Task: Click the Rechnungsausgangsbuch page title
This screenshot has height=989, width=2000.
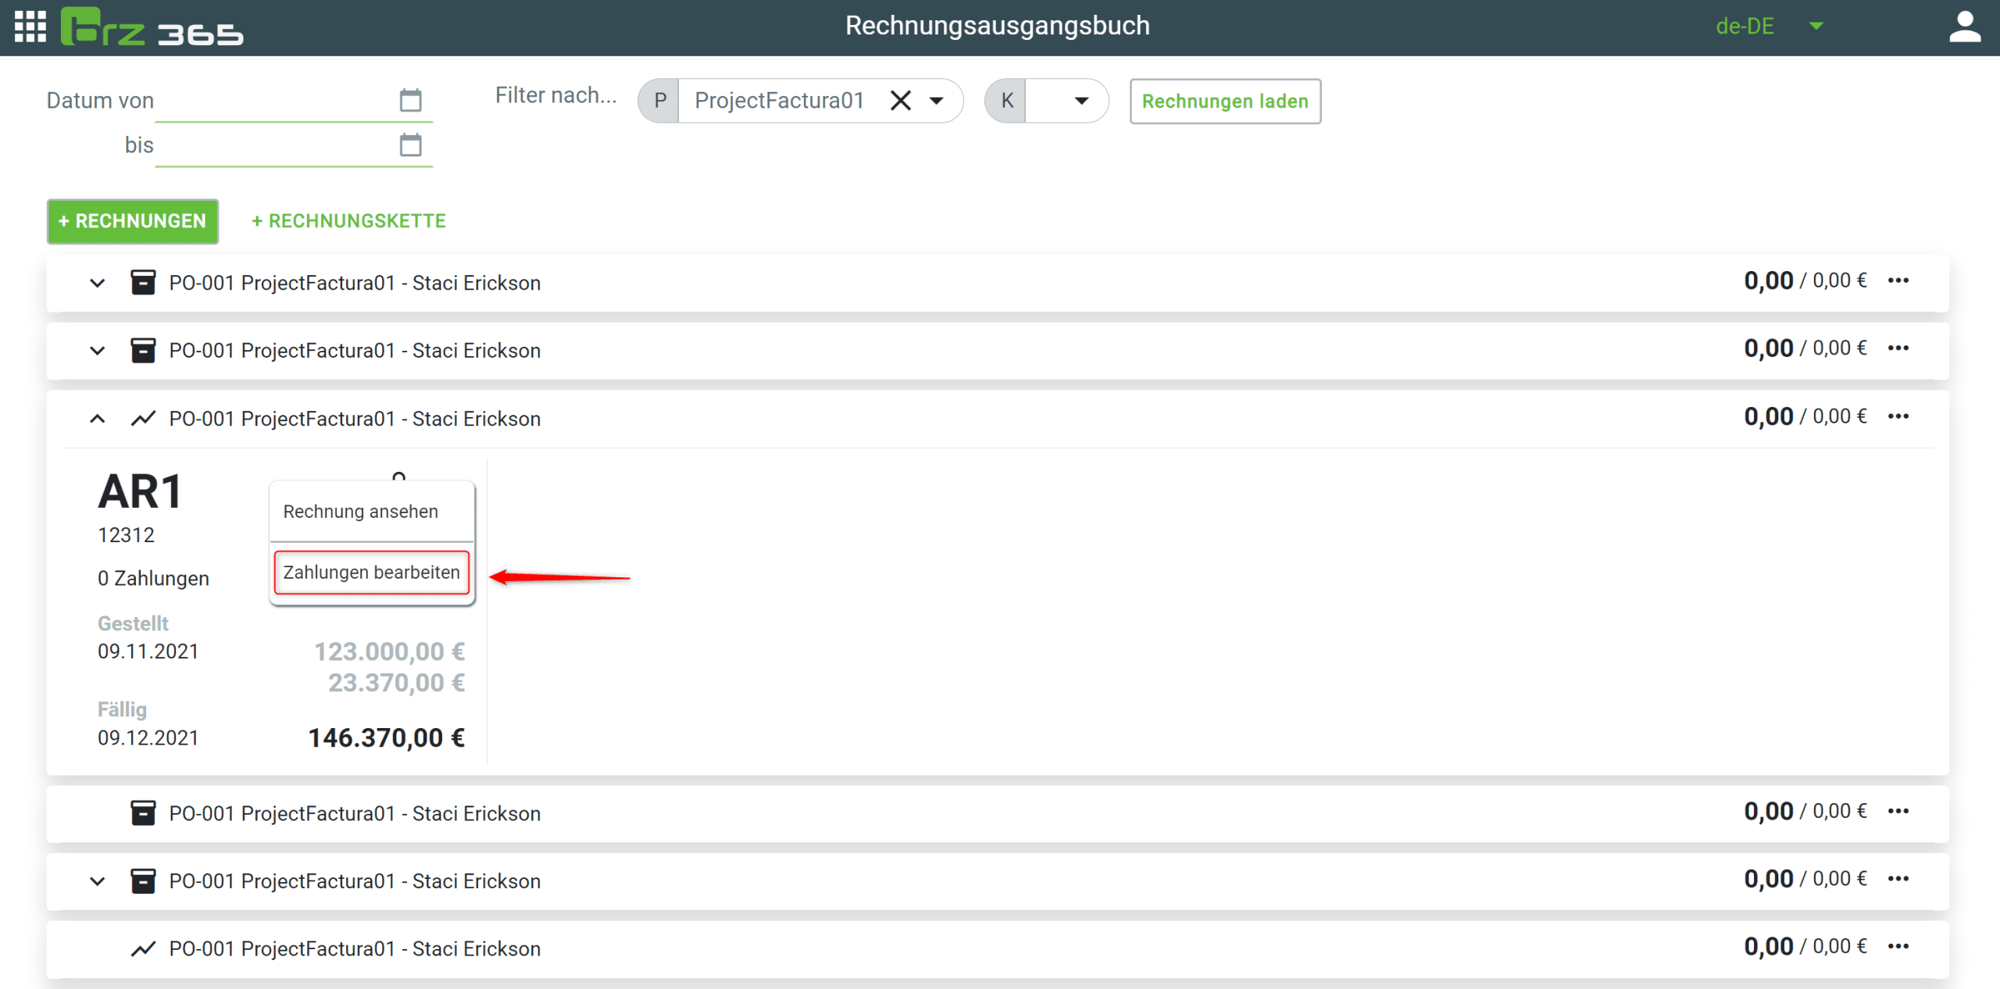Action: 998,26
